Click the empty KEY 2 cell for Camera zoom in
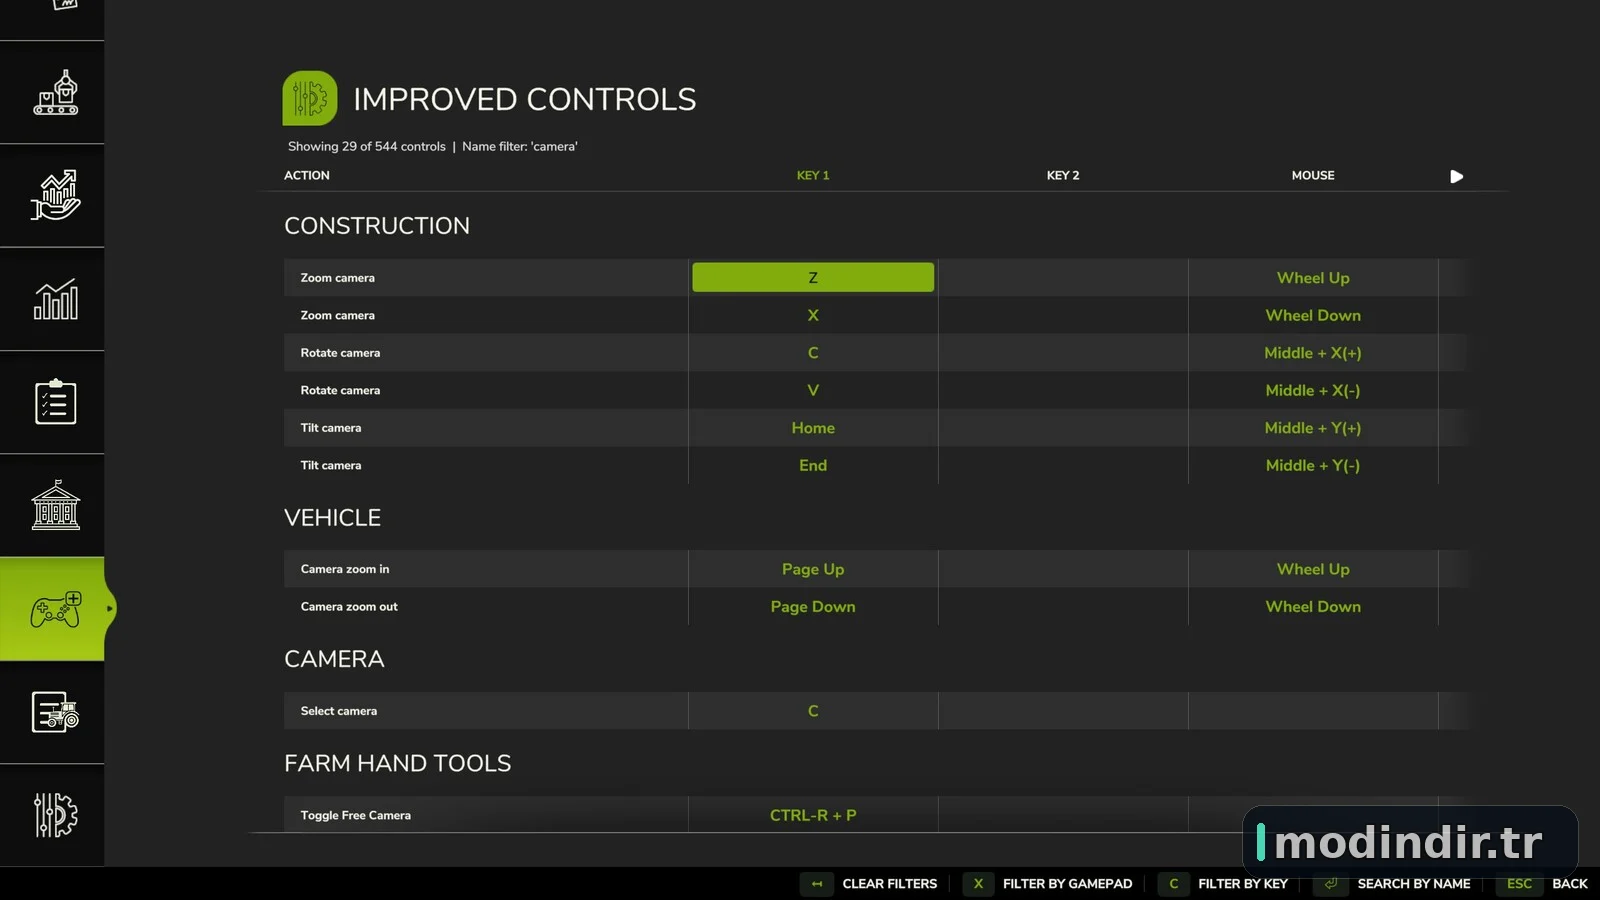 point(1063,569)
